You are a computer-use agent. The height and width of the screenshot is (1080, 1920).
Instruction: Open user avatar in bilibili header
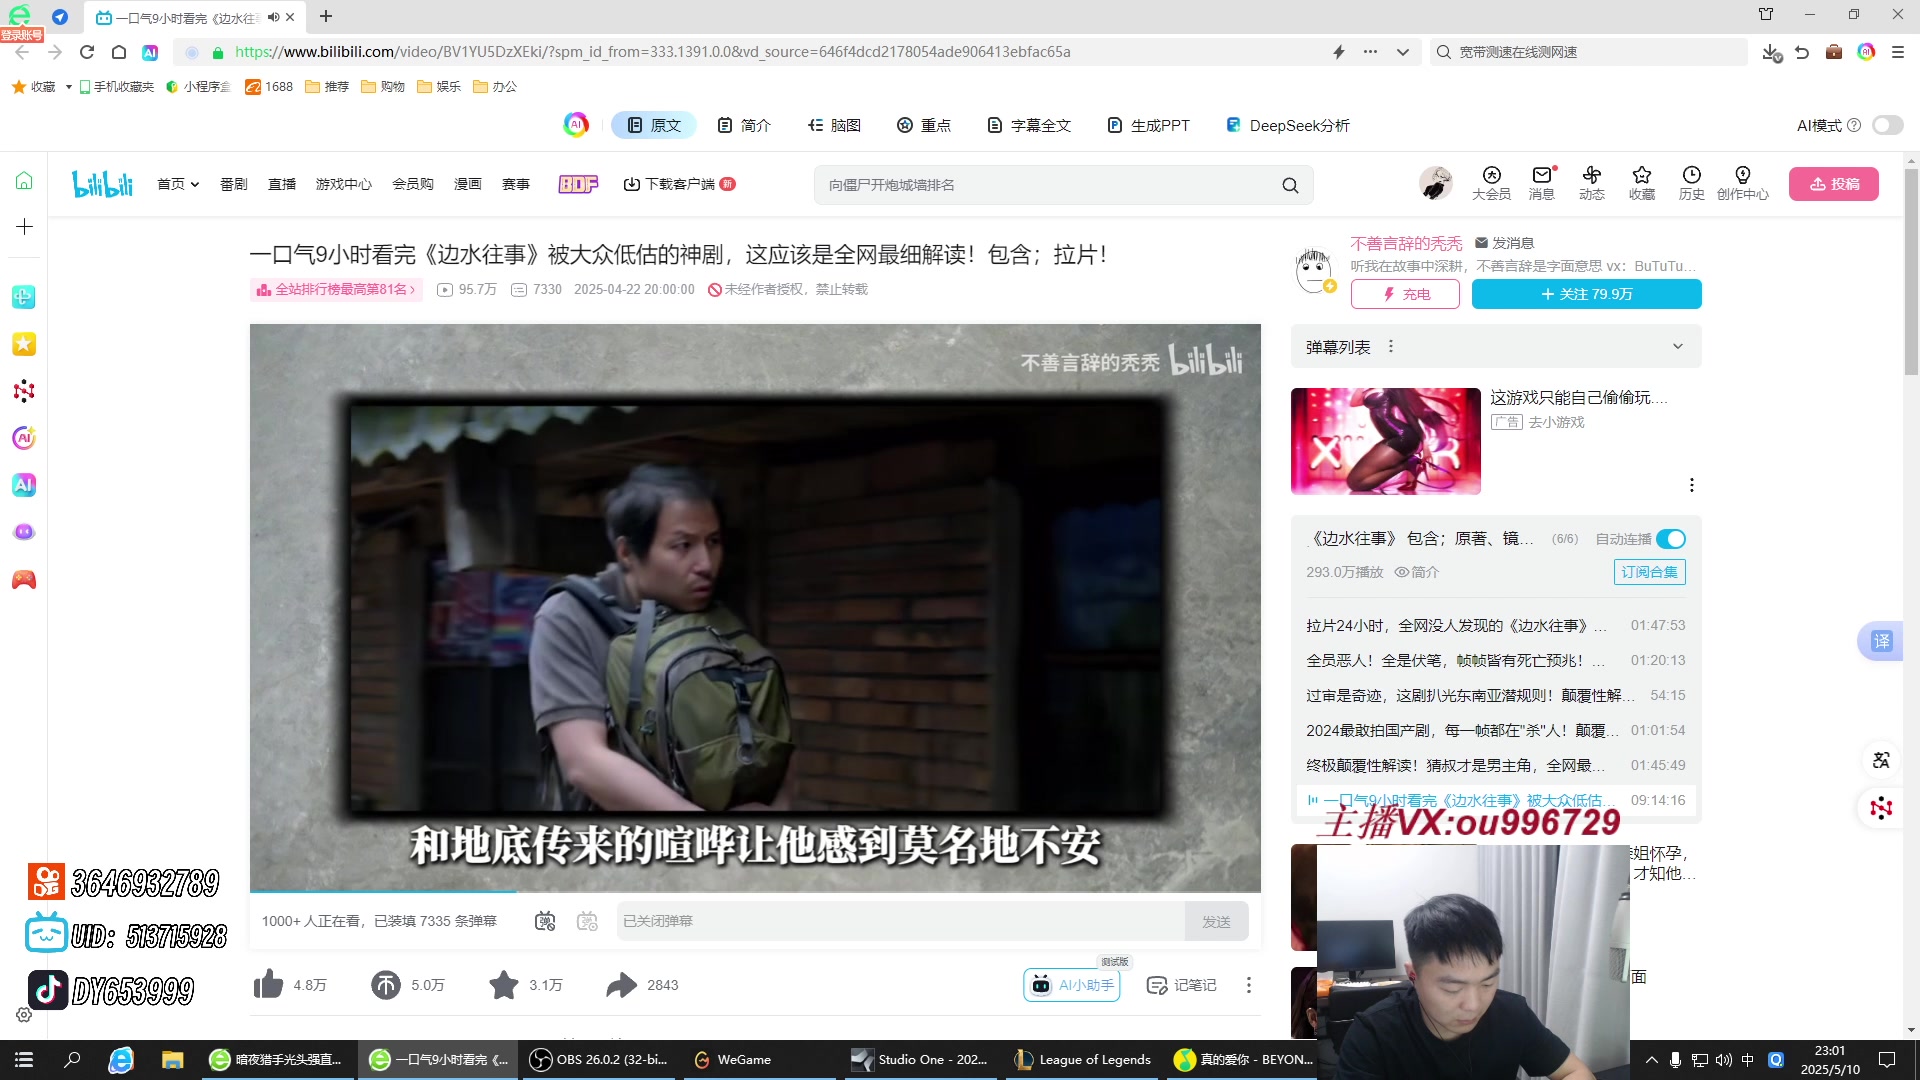(x=1436, y=183)
